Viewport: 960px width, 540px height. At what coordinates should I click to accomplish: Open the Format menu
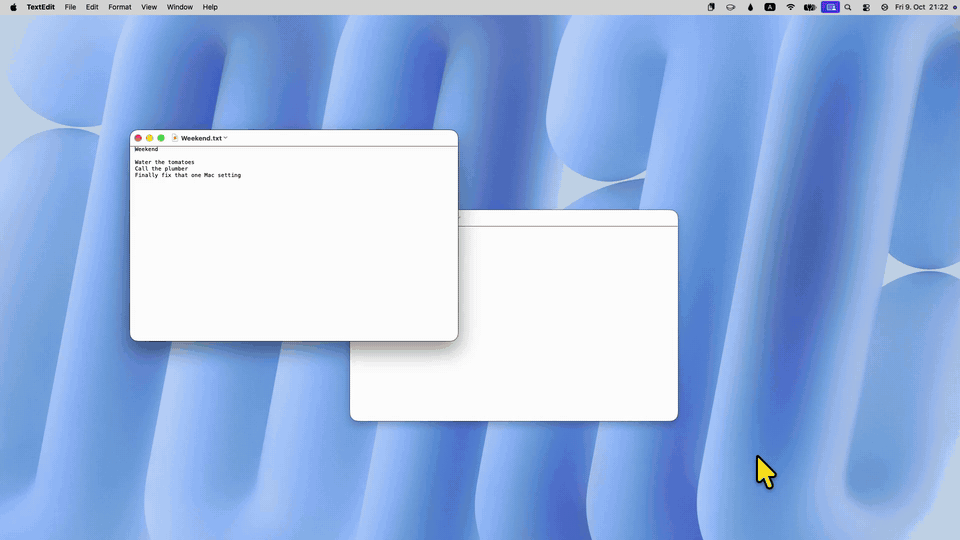pos(120,7)
